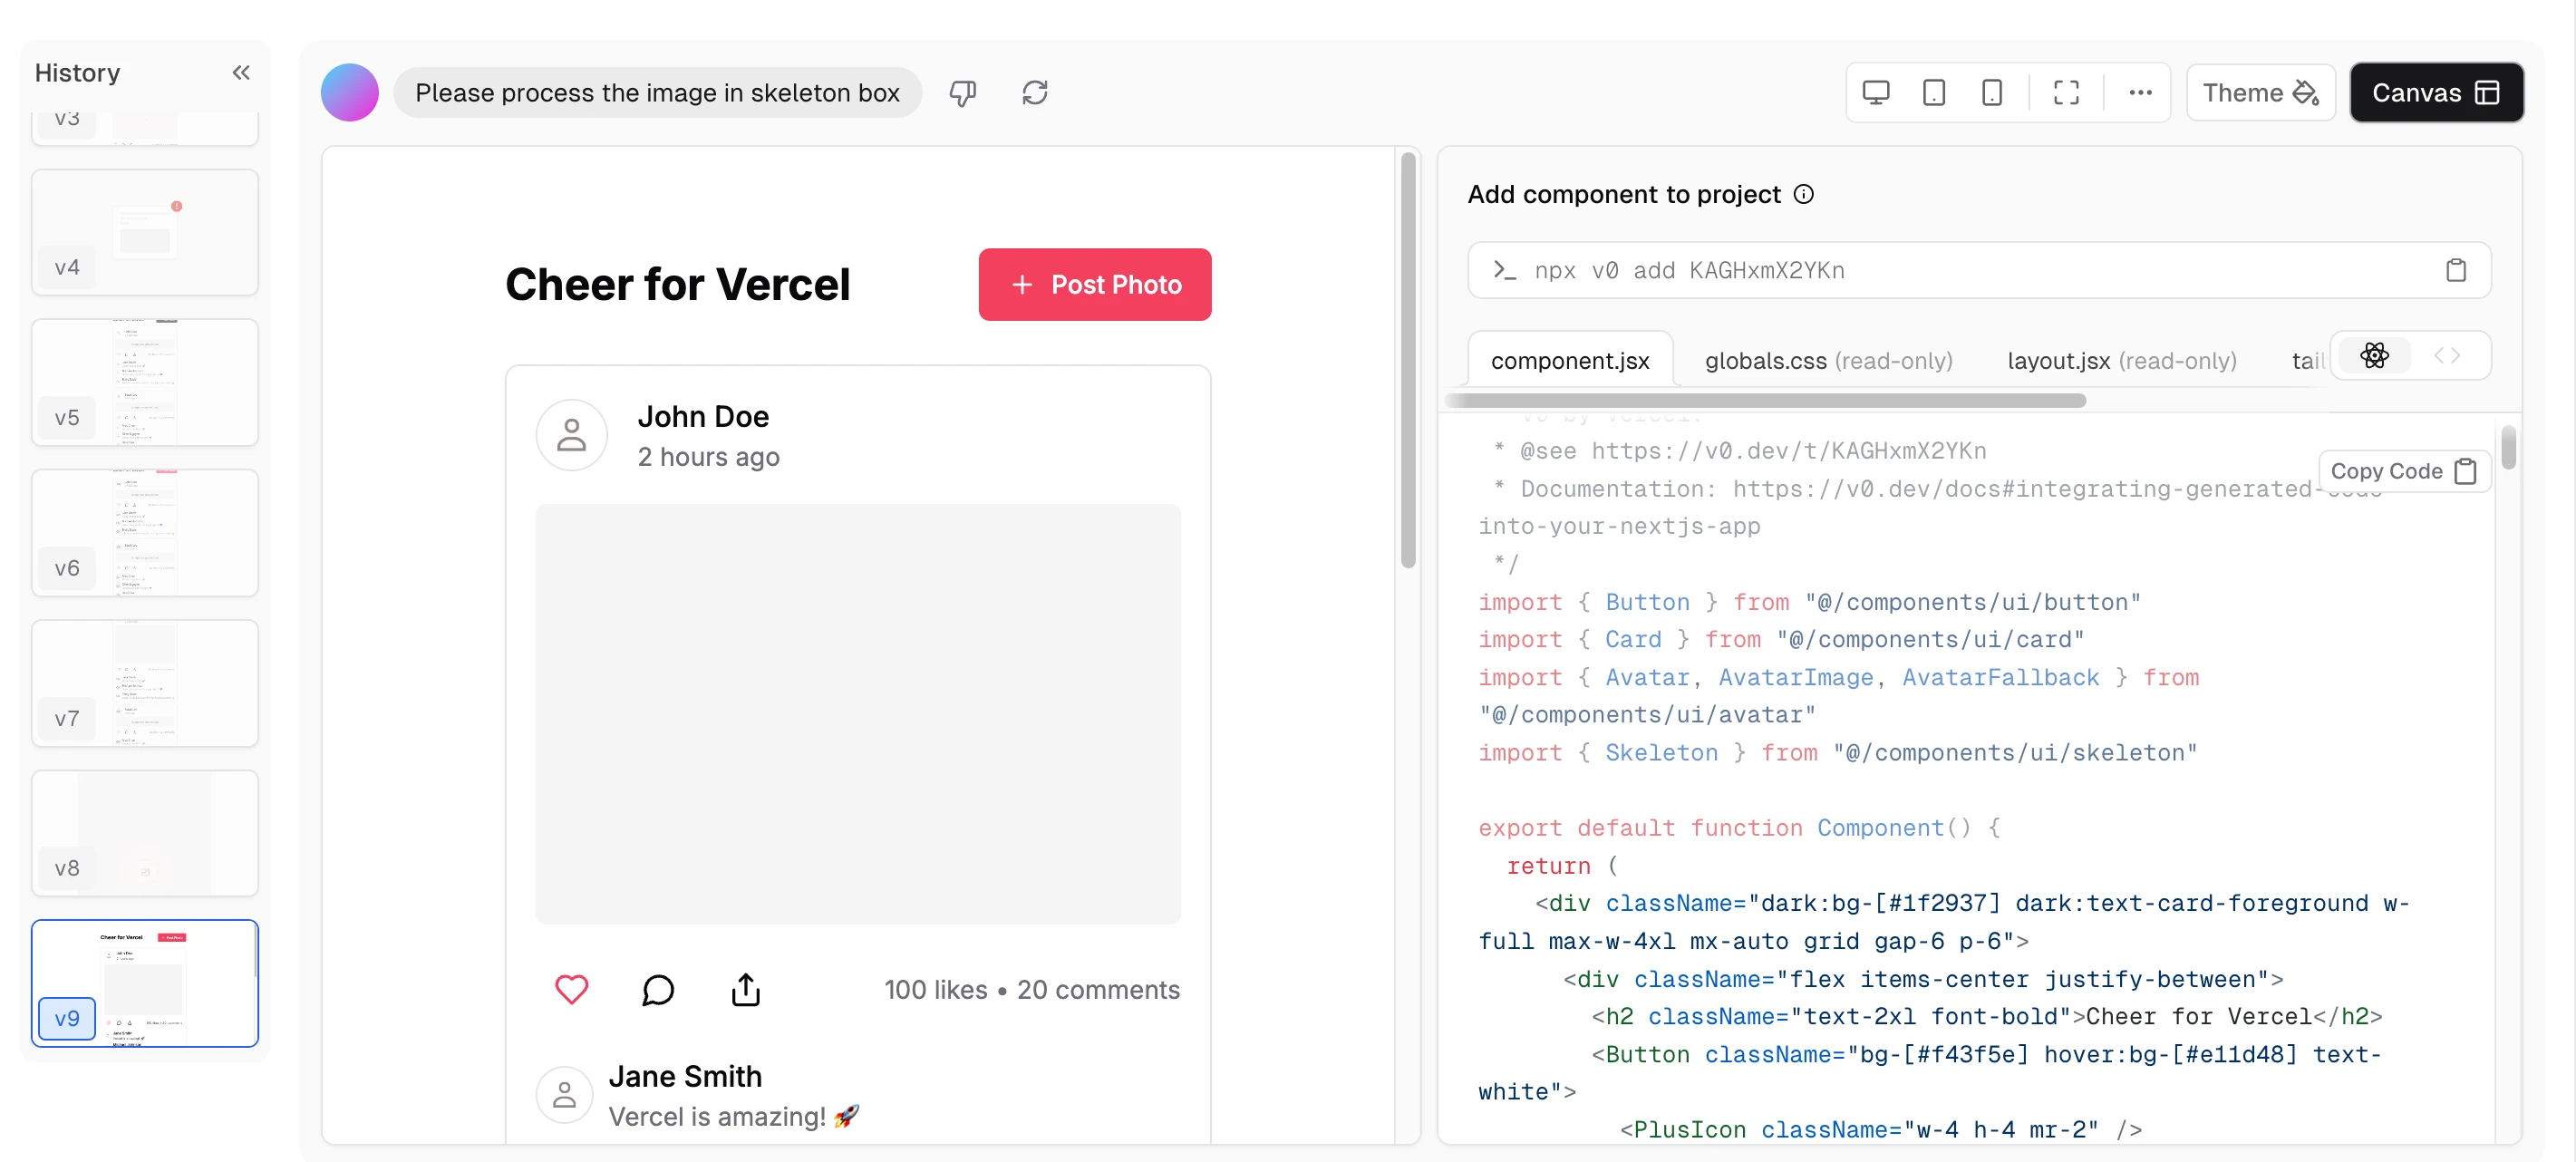Click the skeleton image placeholder
The image size is (2576, 1162).
click(858, 714)
